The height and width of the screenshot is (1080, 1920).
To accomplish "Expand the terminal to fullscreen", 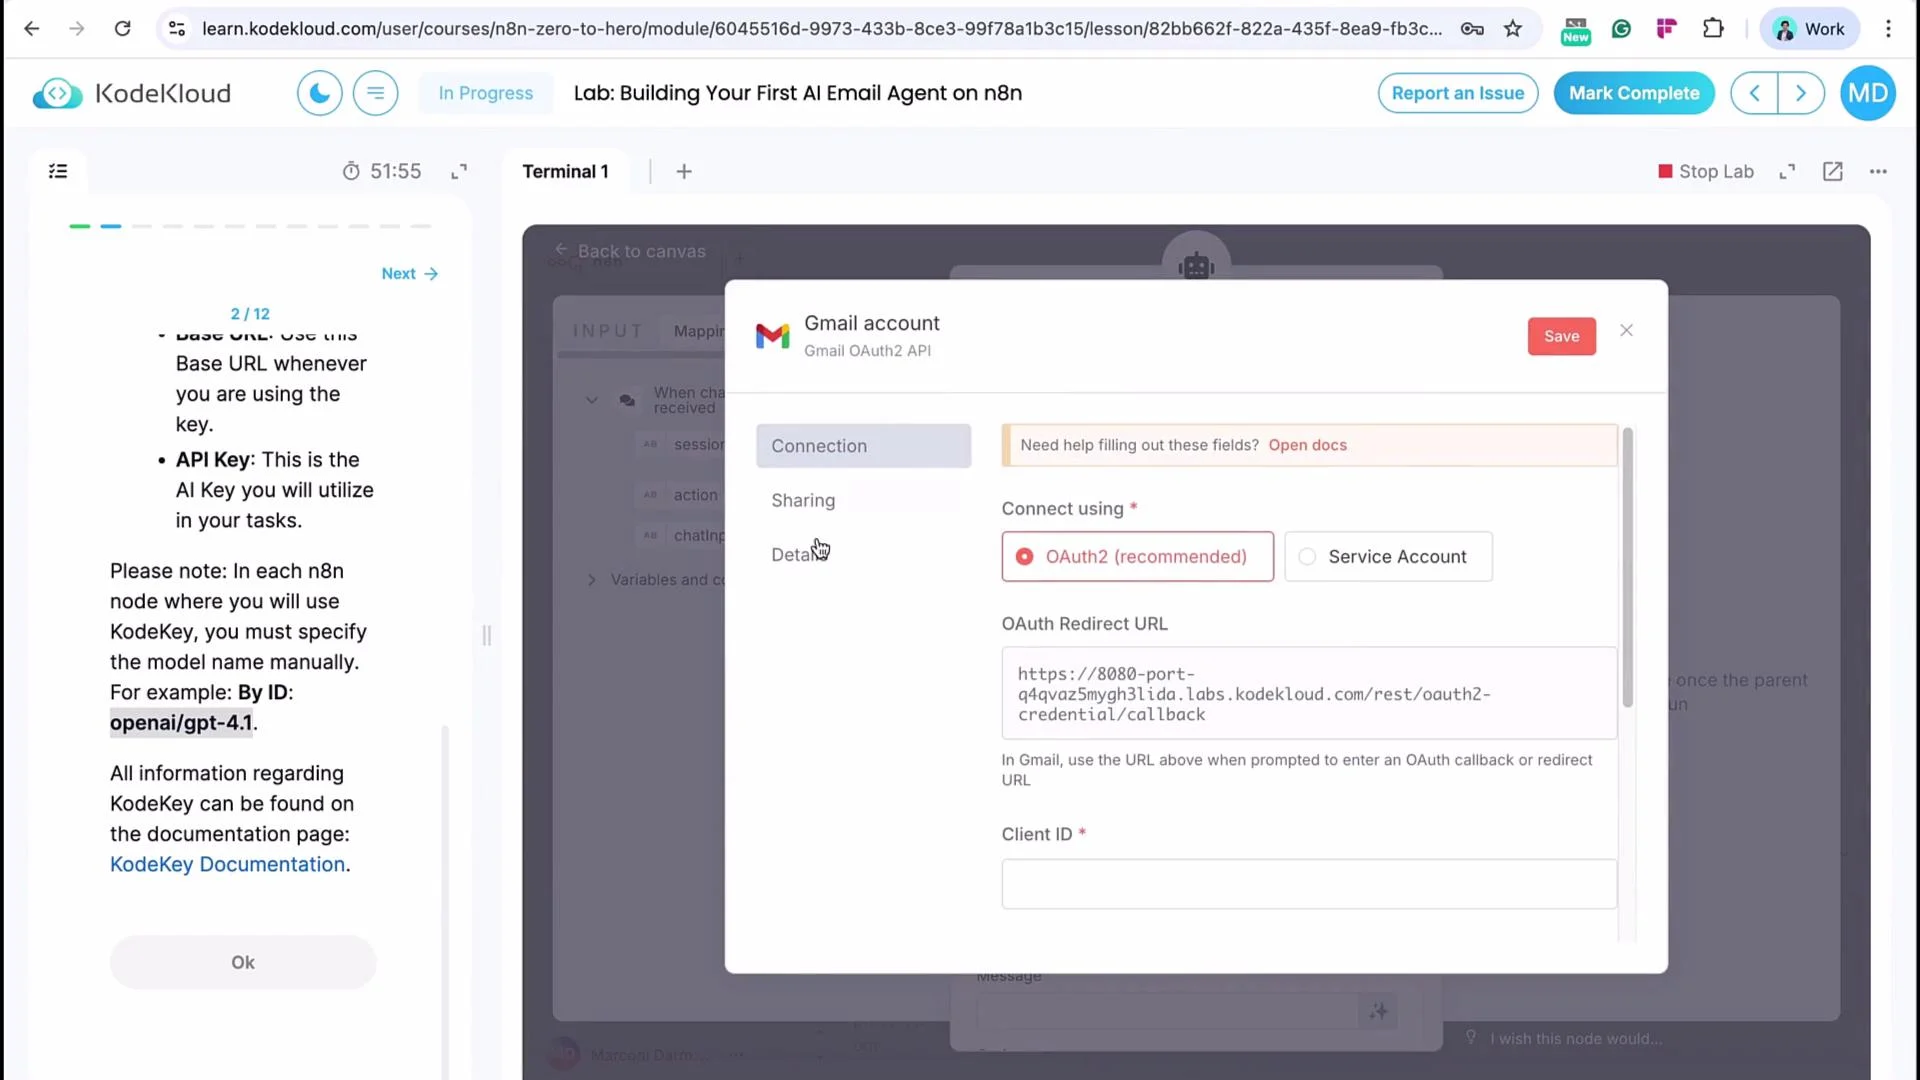I will [1787, 171].
